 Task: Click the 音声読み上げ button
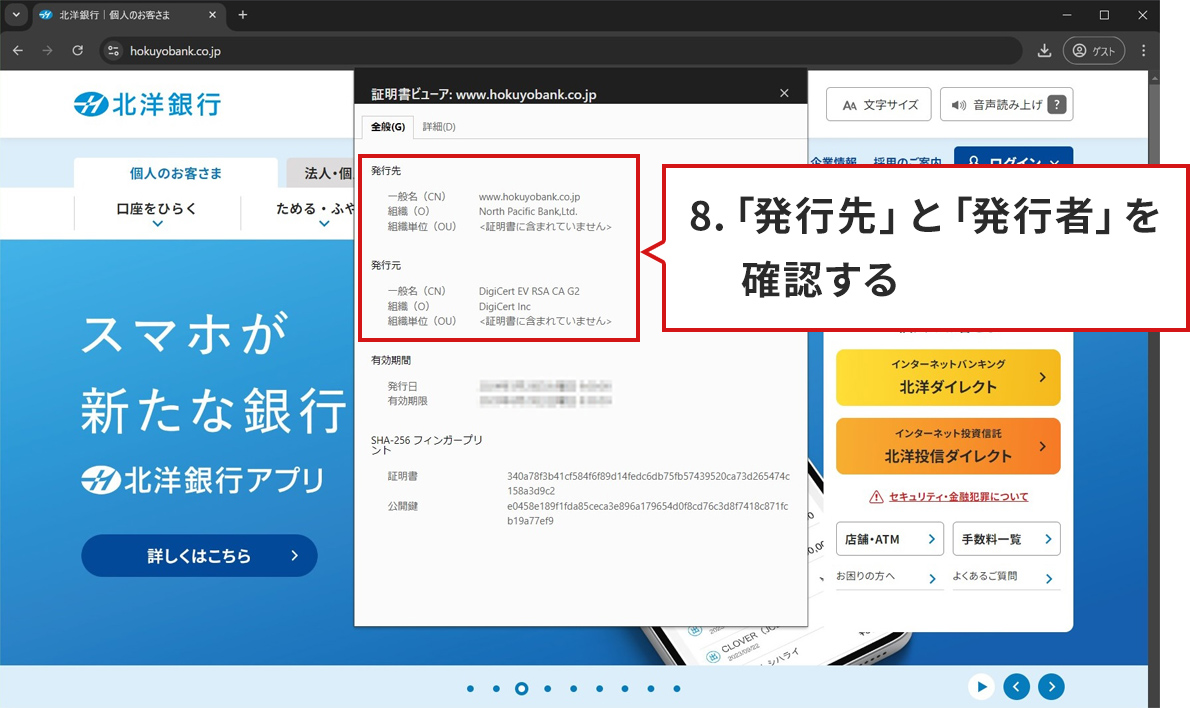[x=1006, y=105]
